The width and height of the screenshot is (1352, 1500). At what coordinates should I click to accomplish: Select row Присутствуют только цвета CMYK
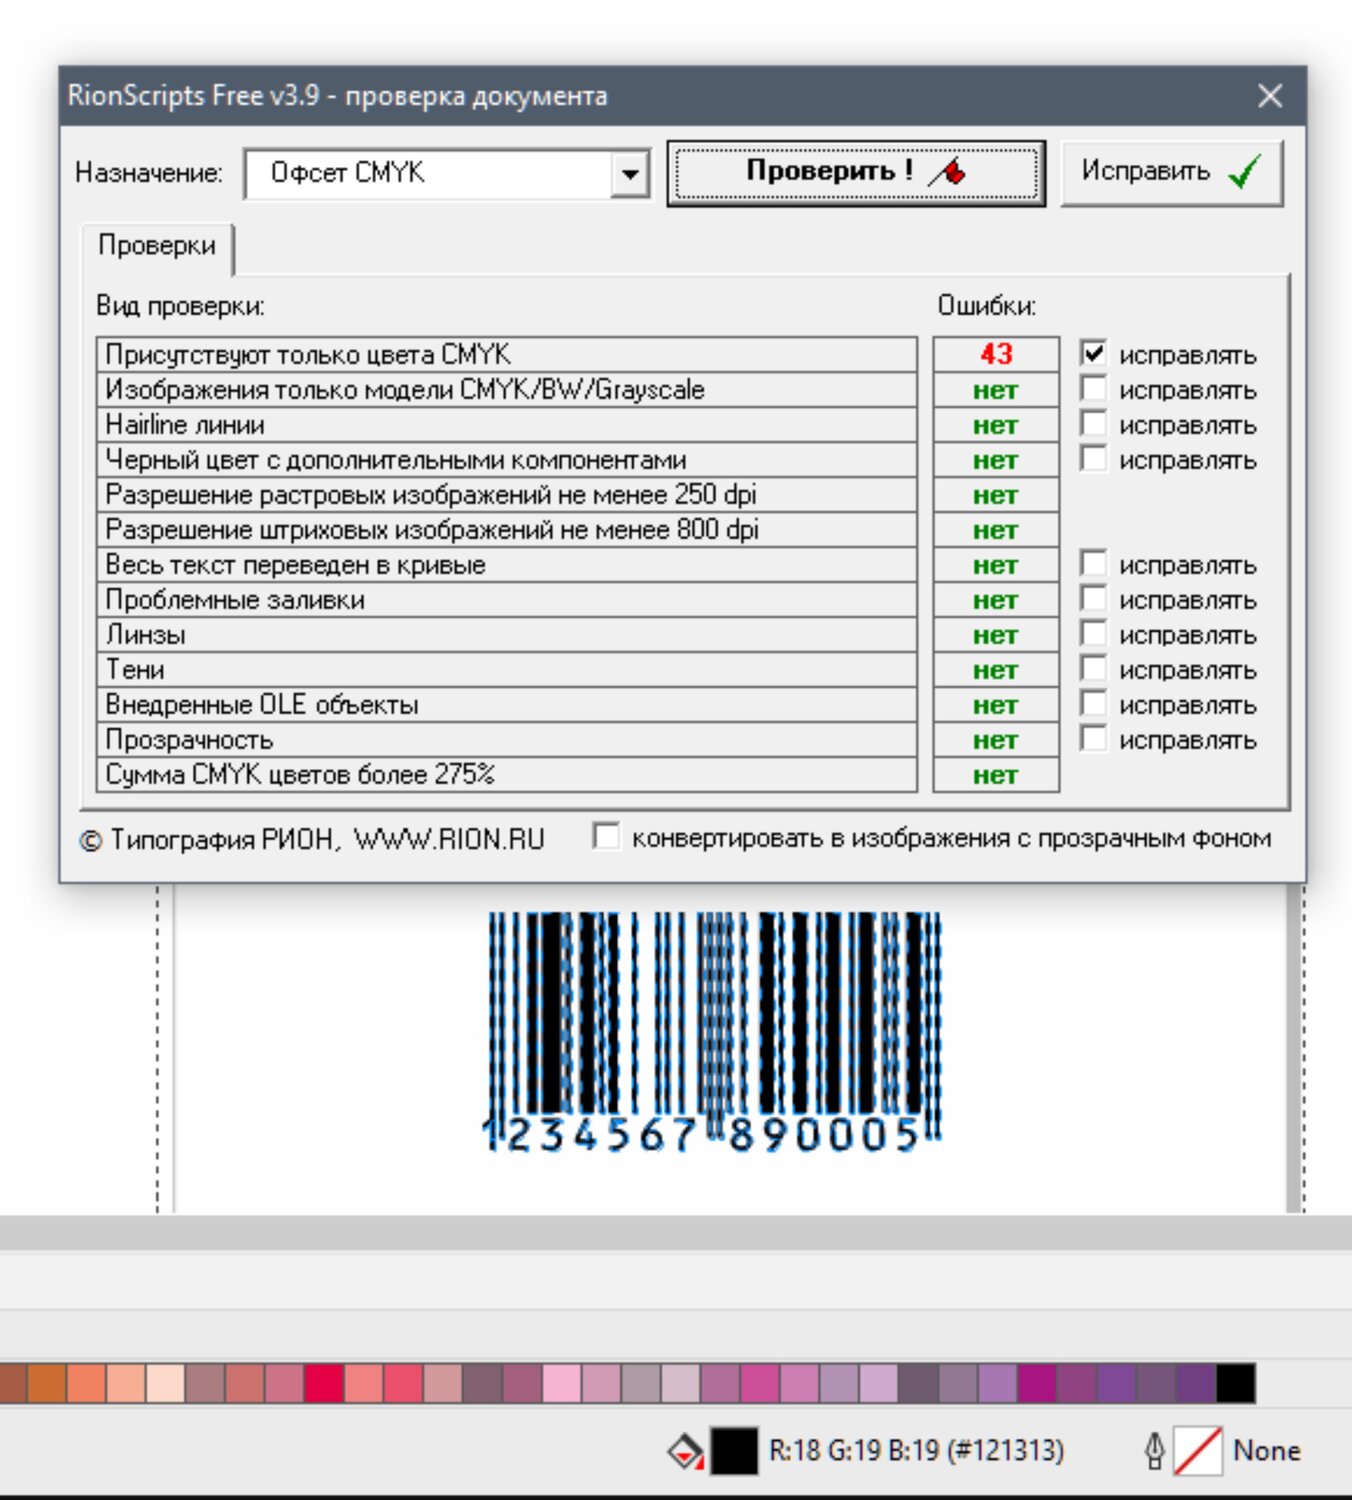tap(507, 355)
